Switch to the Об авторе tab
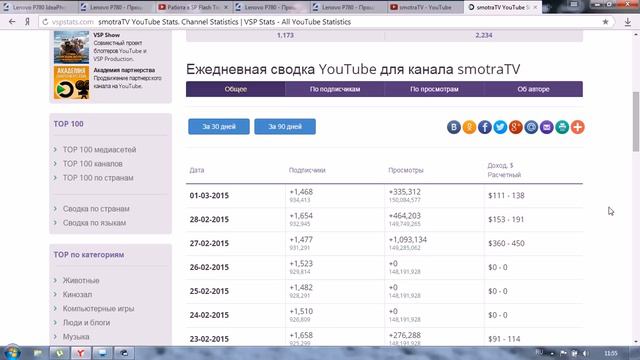The image size is (640, 360). tap(533, 89)
